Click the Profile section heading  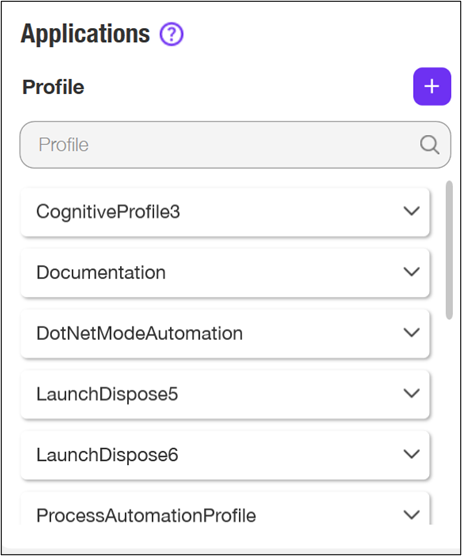[x=53, y=87]
